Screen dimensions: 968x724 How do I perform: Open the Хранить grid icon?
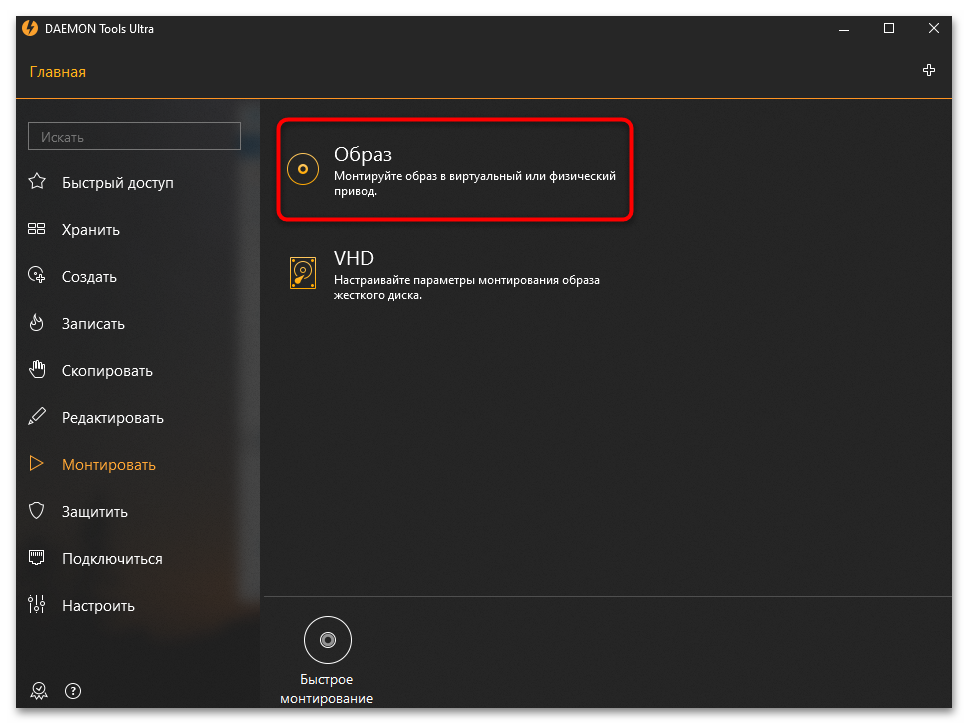point(36,229)
